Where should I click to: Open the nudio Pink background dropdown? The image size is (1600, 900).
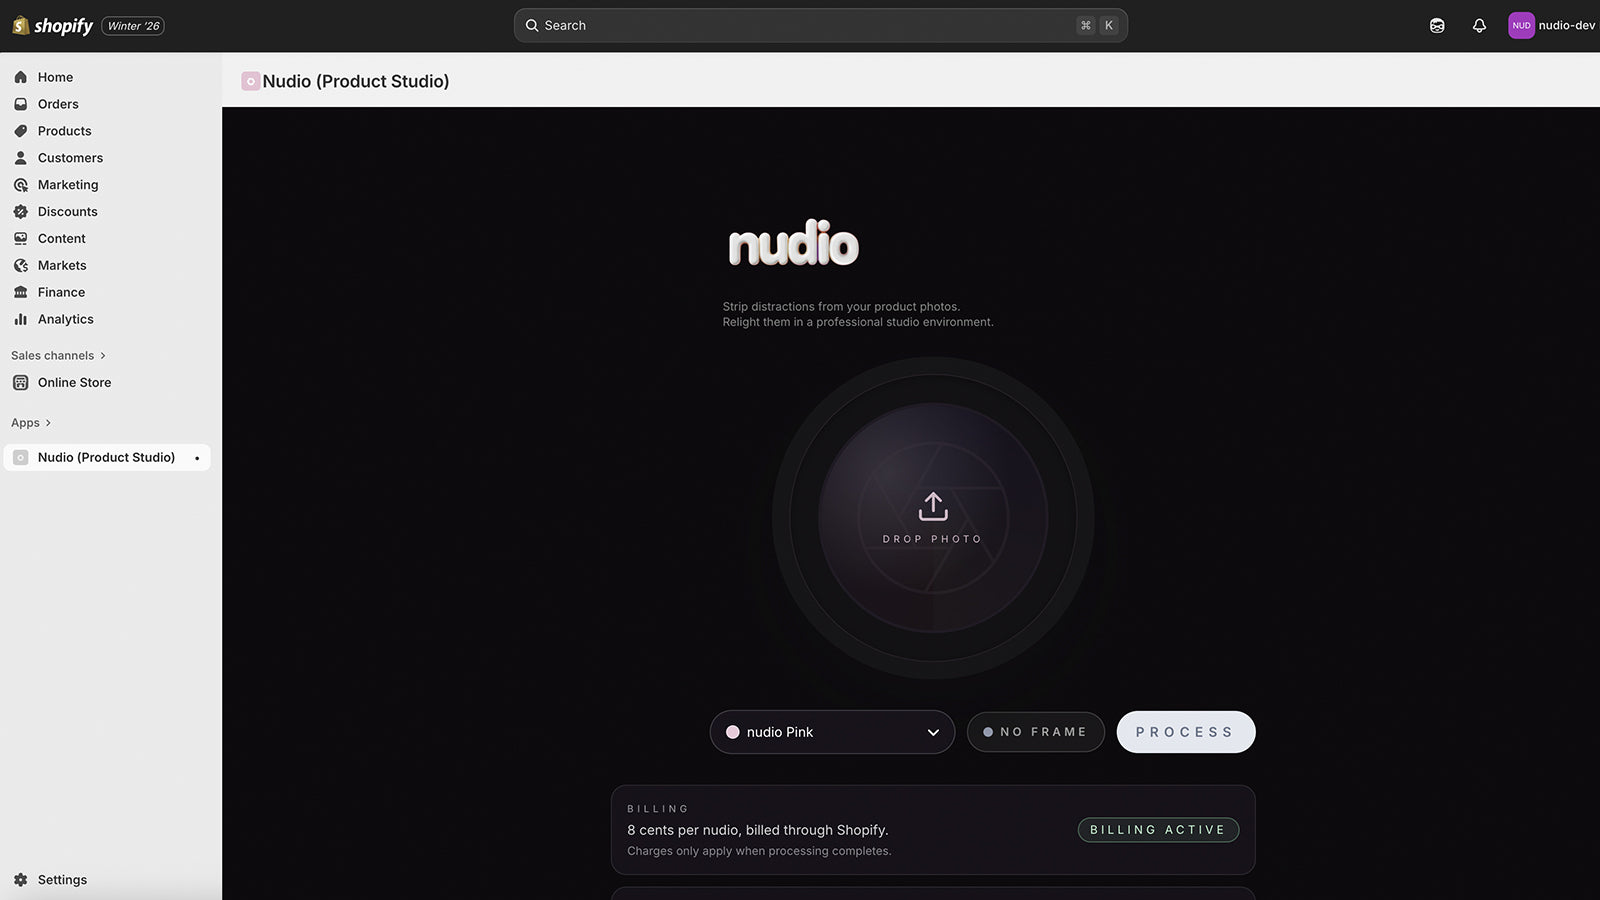[x=832, y=731]
